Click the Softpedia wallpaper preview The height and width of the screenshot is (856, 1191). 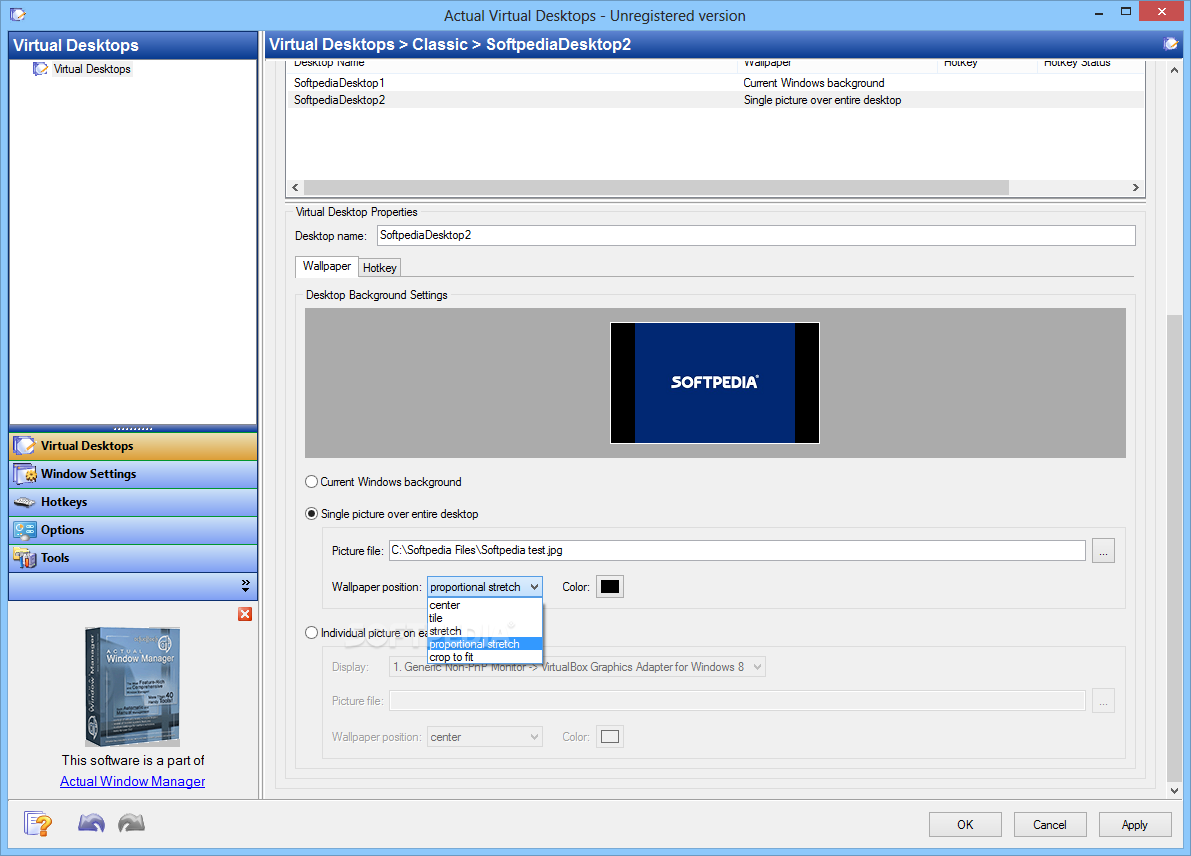click(x=715, y=383)
